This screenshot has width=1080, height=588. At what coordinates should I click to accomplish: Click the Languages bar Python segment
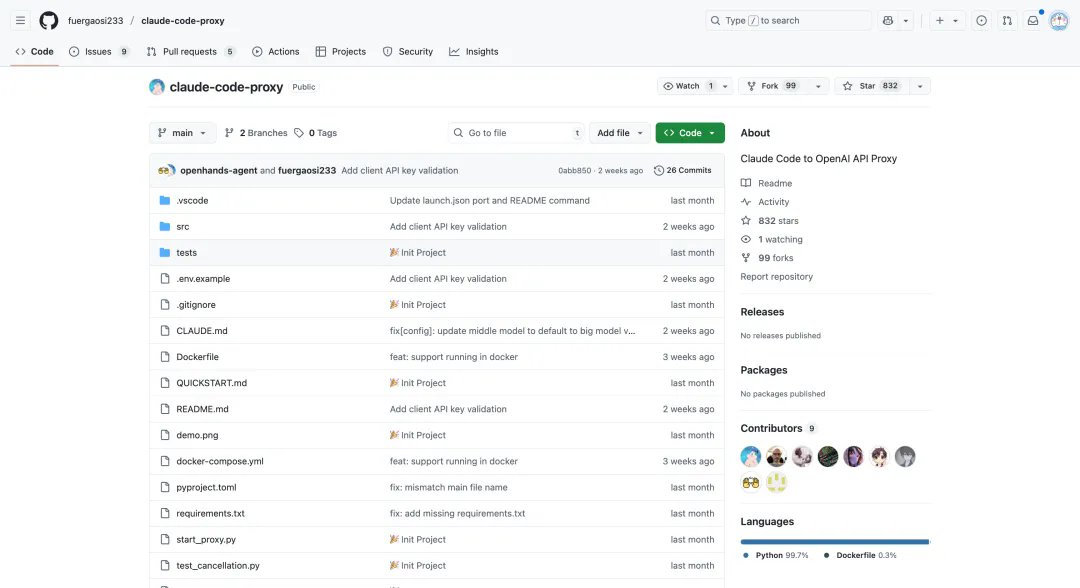pos(834,542)
